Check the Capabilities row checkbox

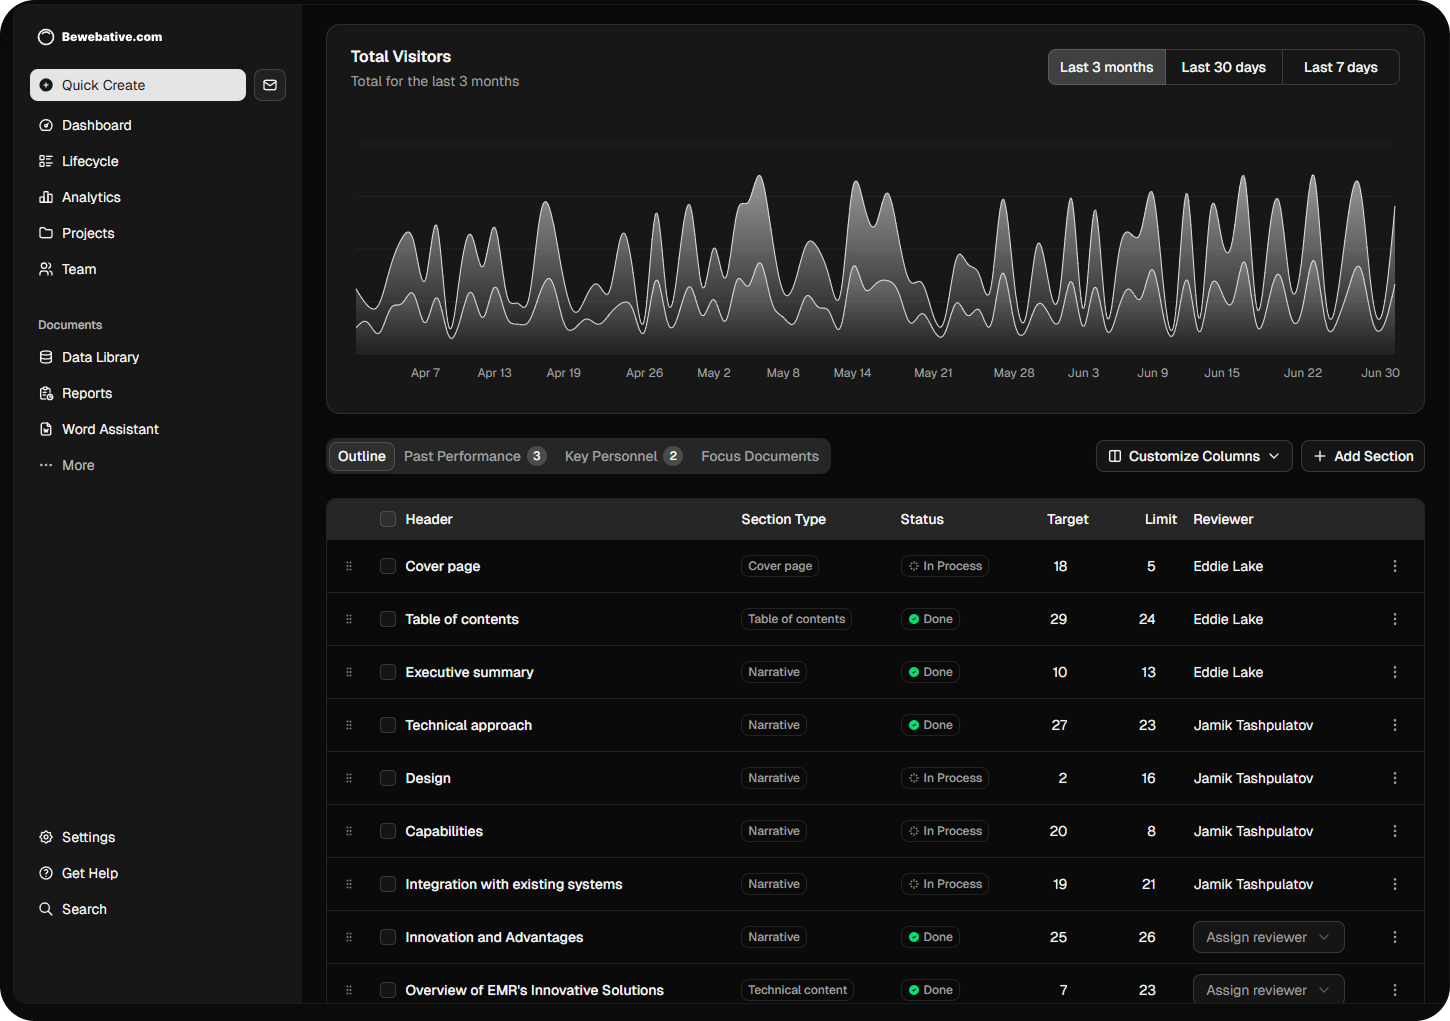(x=388, y=831)
